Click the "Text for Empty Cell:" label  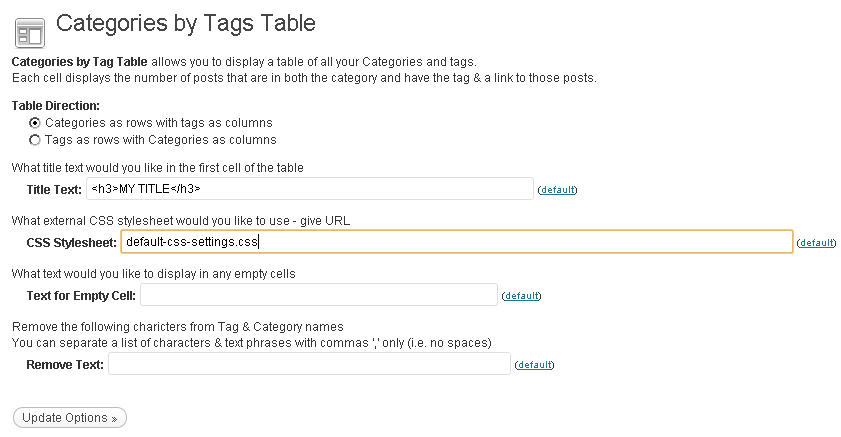tap(81, 295)
